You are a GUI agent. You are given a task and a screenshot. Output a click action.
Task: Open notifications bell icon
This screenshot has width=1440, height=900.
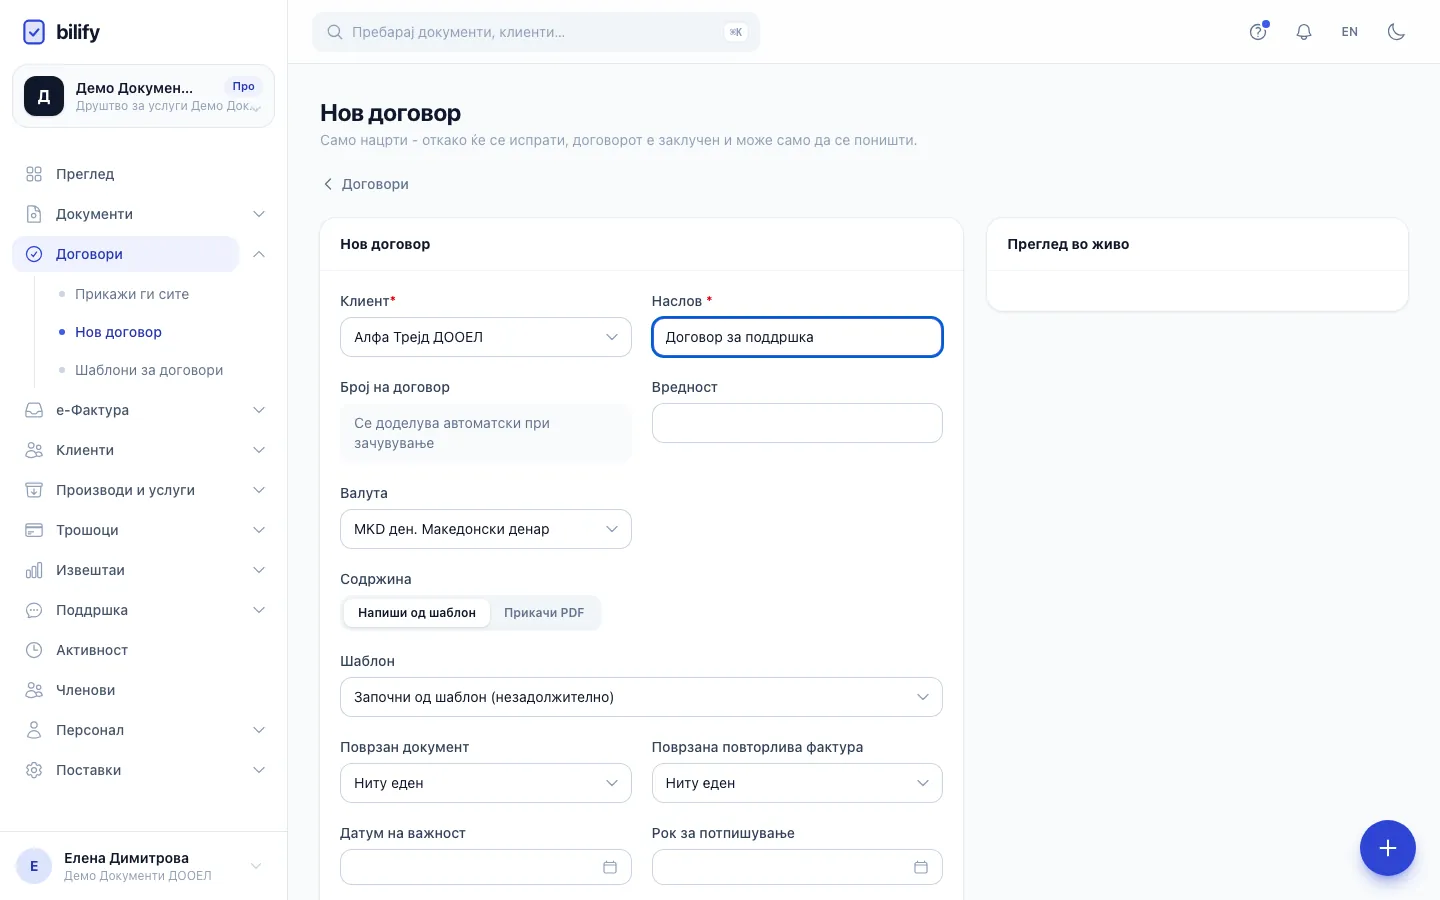click(1304, 32)
